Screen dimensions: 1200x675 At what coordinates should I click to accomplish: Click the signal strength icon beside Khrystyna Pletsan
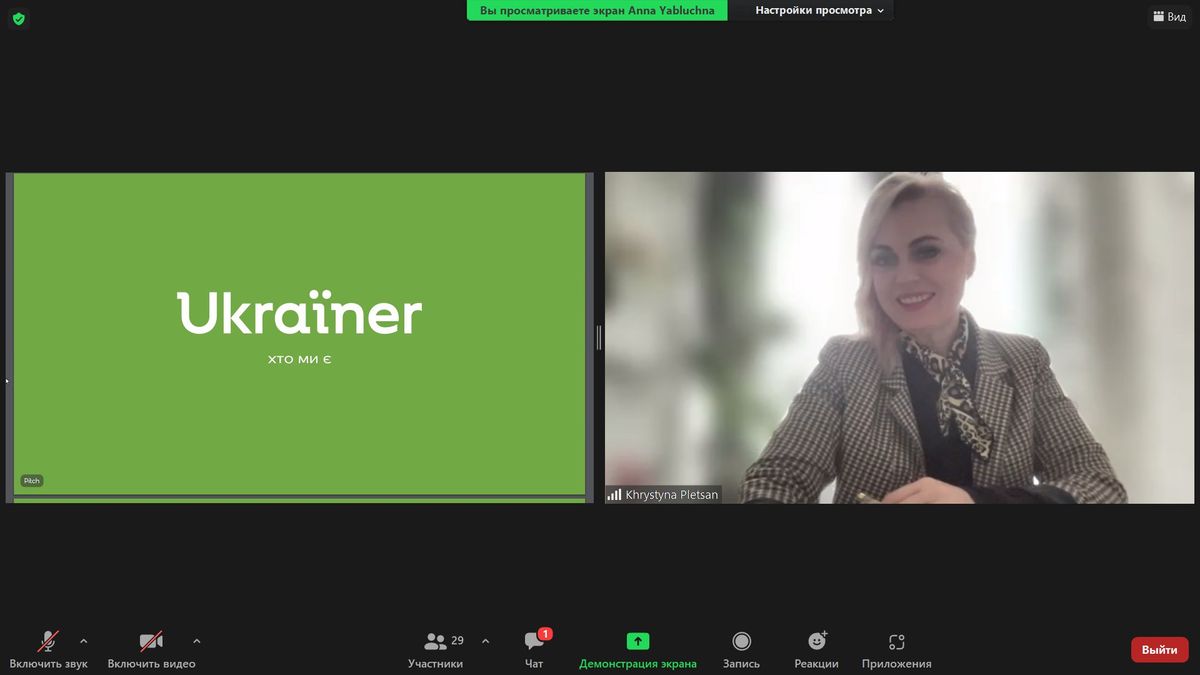(x=614, y=495)
